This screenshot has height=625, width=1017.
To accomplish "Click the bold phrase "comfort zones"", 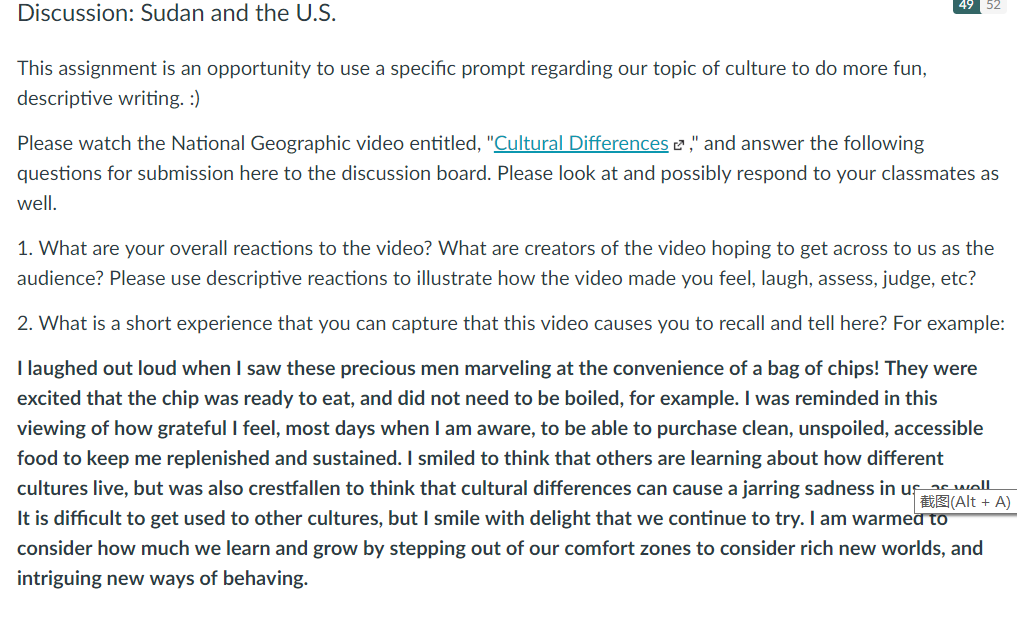I will coord(627,548).
